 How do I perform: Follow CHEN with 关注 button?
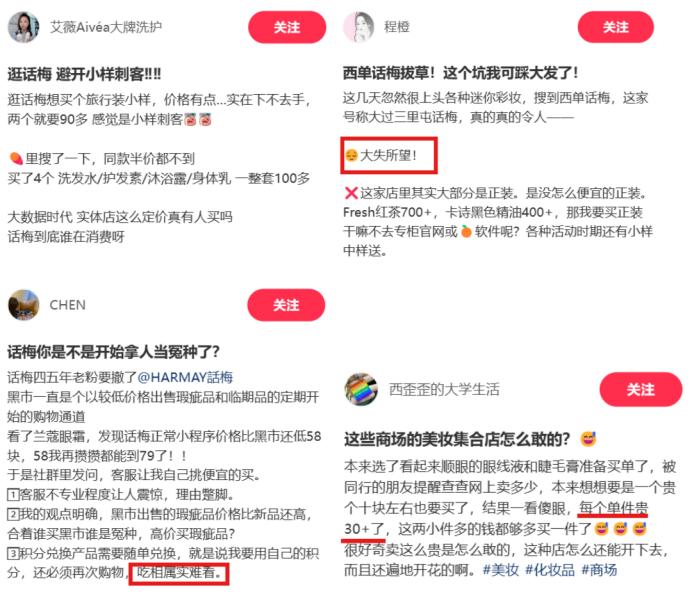coord(286,305)
